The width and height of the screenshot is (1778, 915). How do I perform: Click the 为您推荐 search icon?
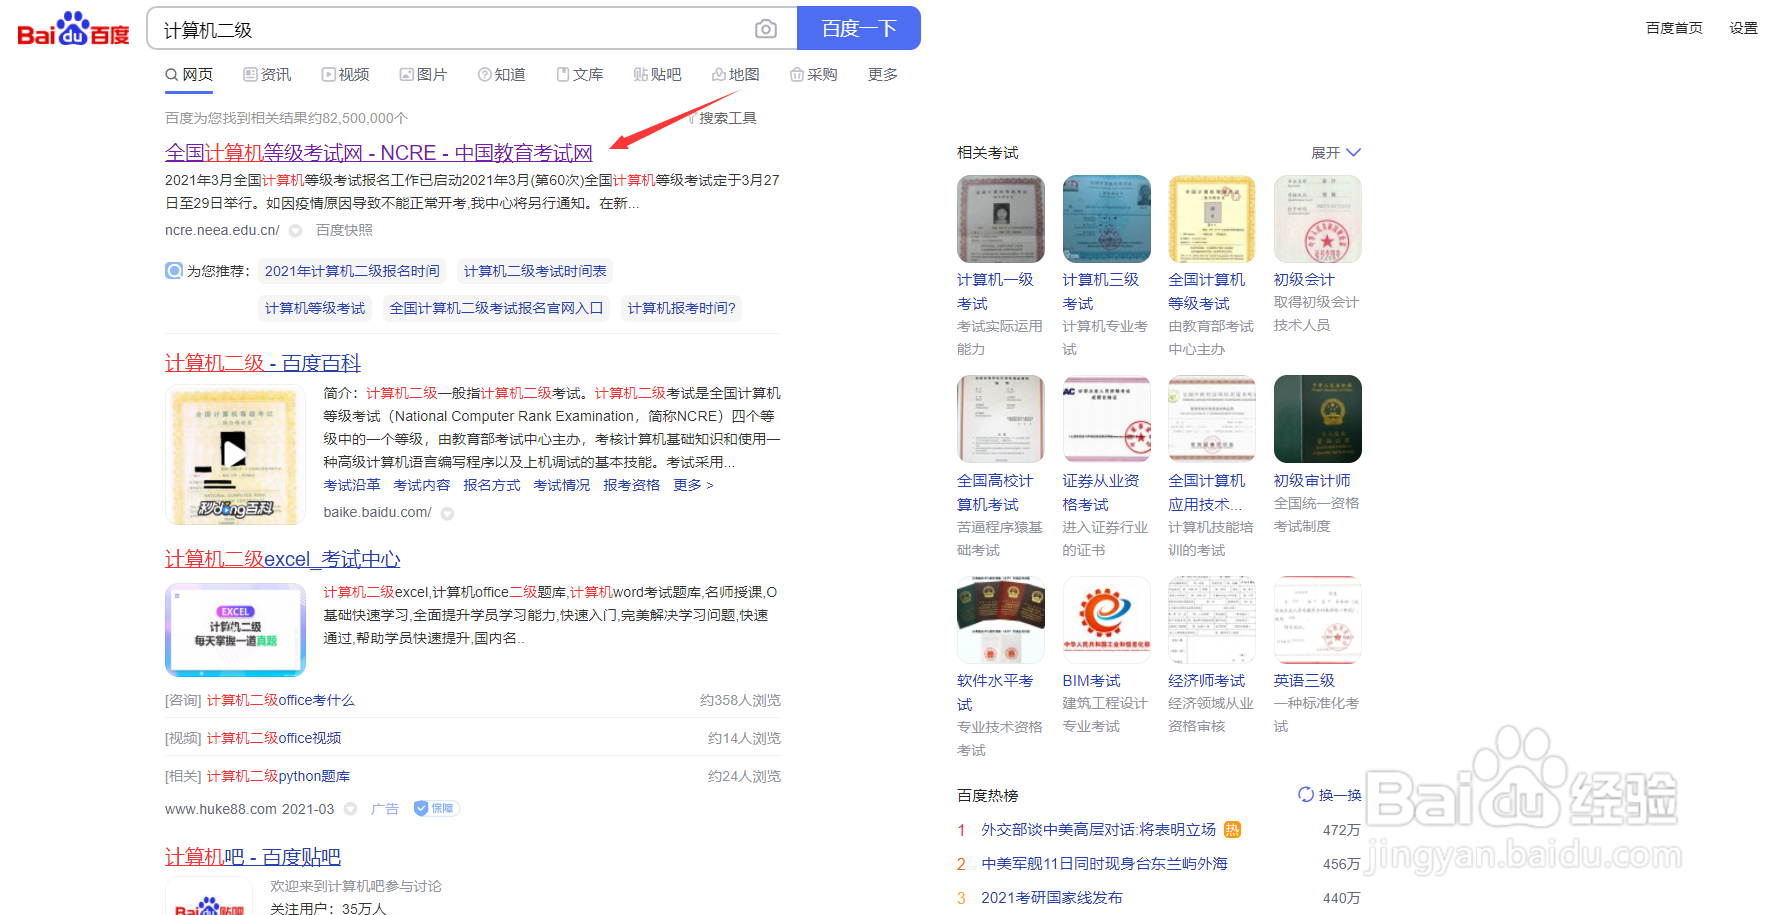(174, 271)
